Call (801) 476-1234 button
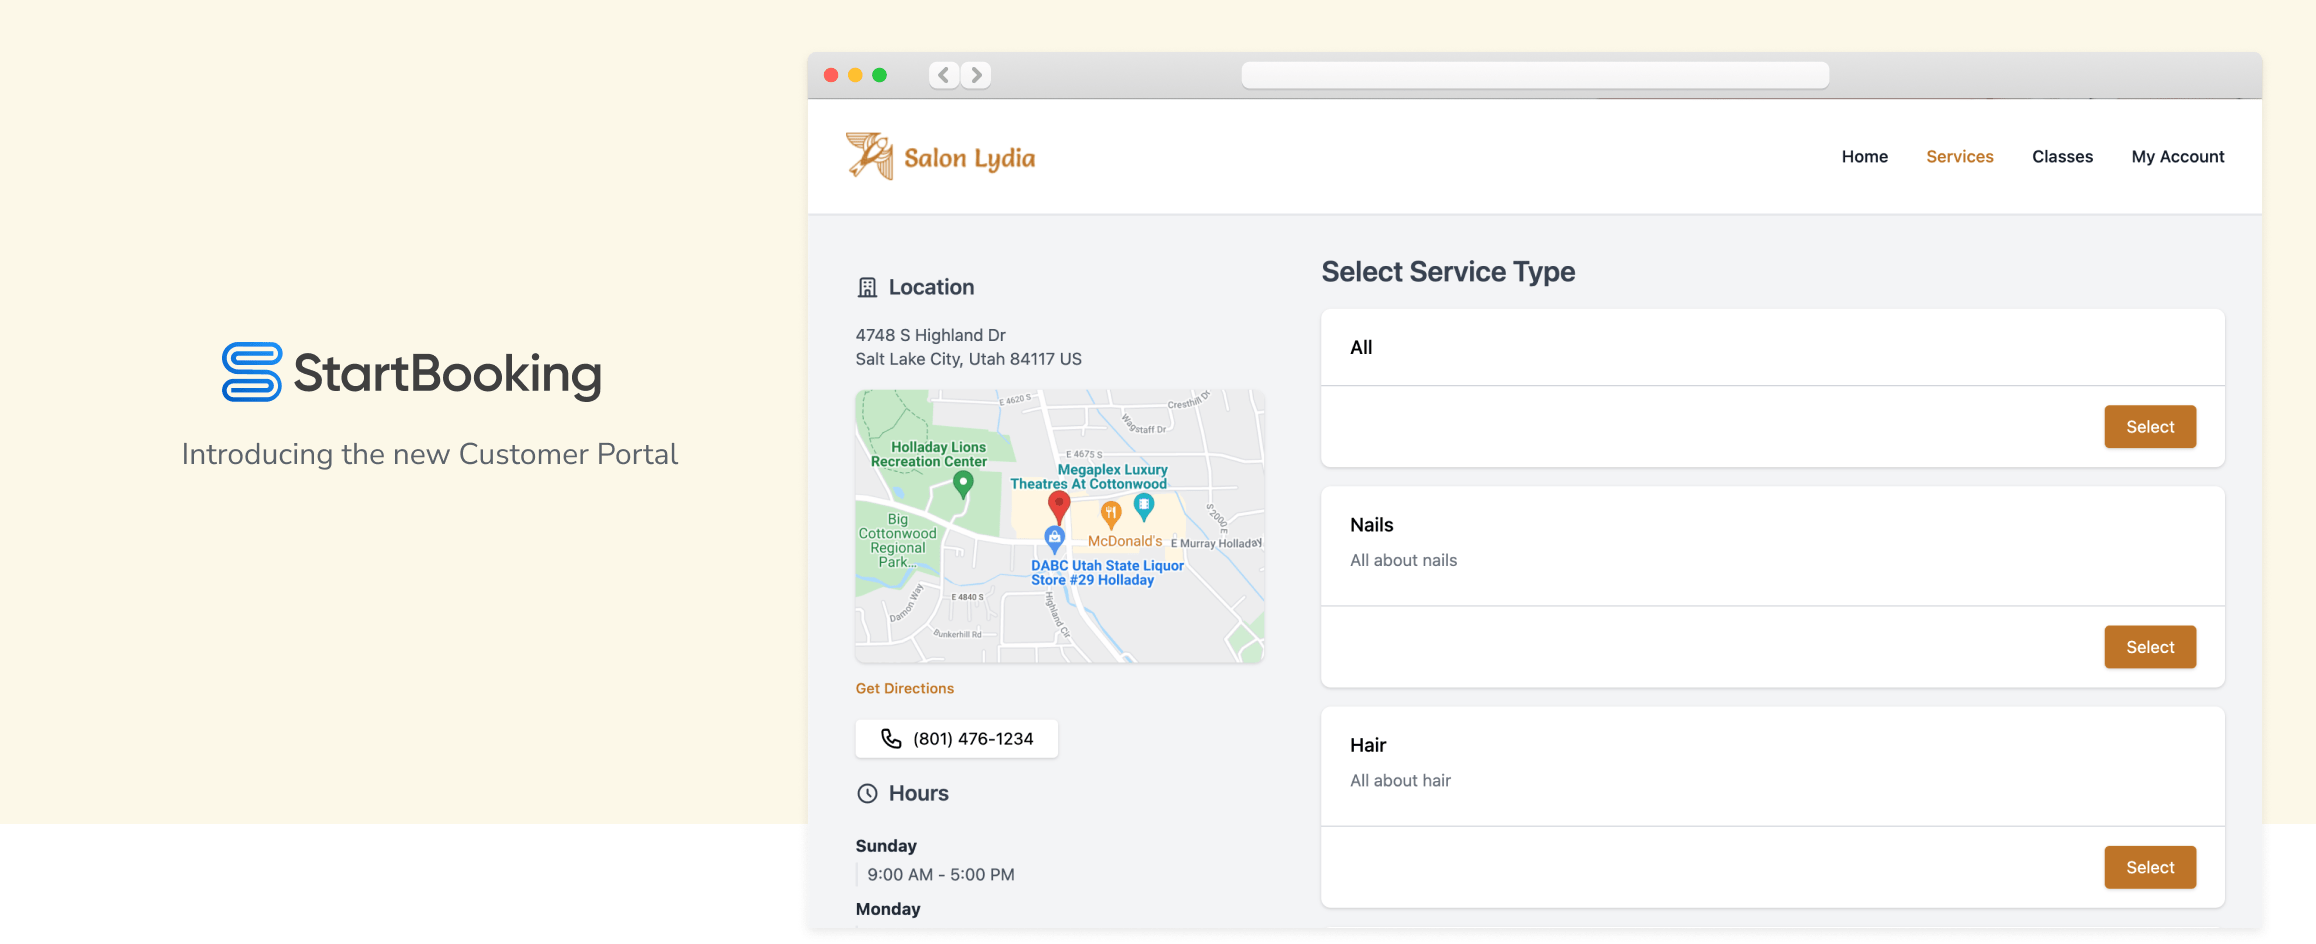 (x=956, y=738)
